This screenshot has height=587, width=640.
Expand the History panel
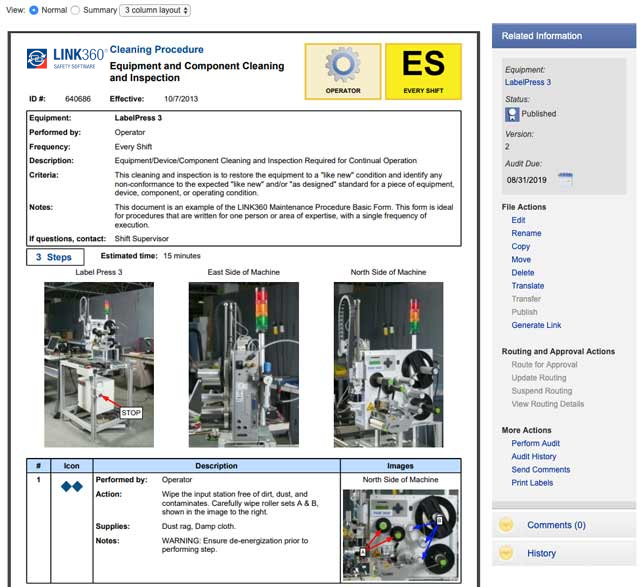tap(541, 553)
